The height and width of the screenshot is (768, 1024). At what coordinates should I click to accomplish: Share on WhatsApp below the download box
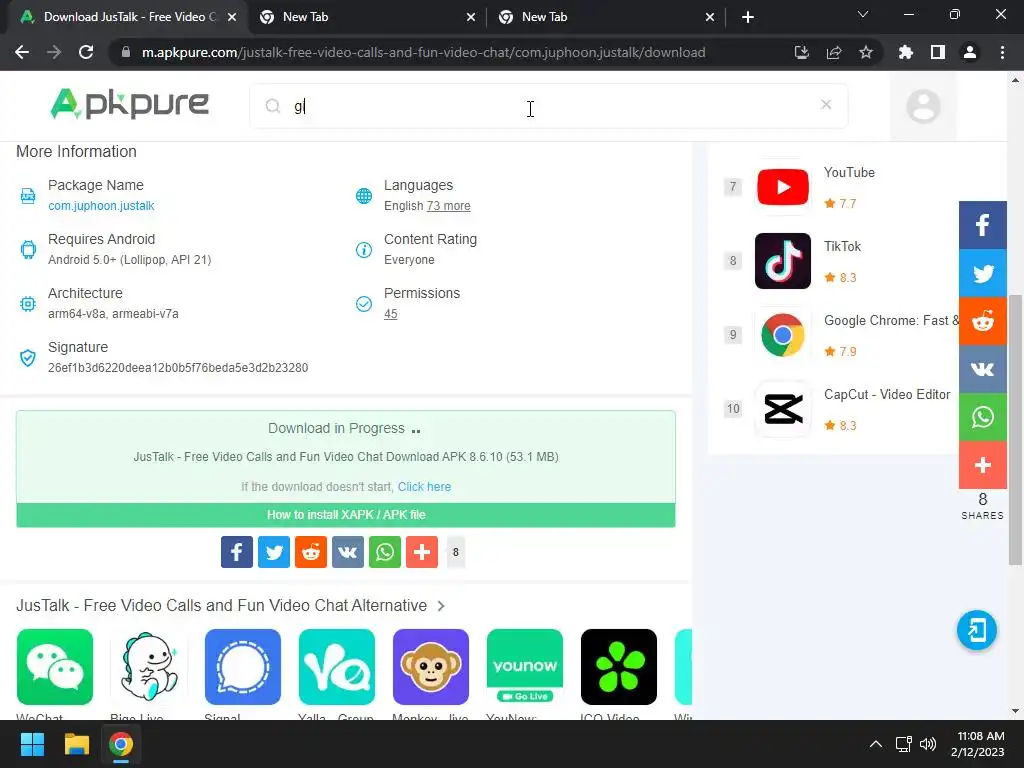point(385,552)
